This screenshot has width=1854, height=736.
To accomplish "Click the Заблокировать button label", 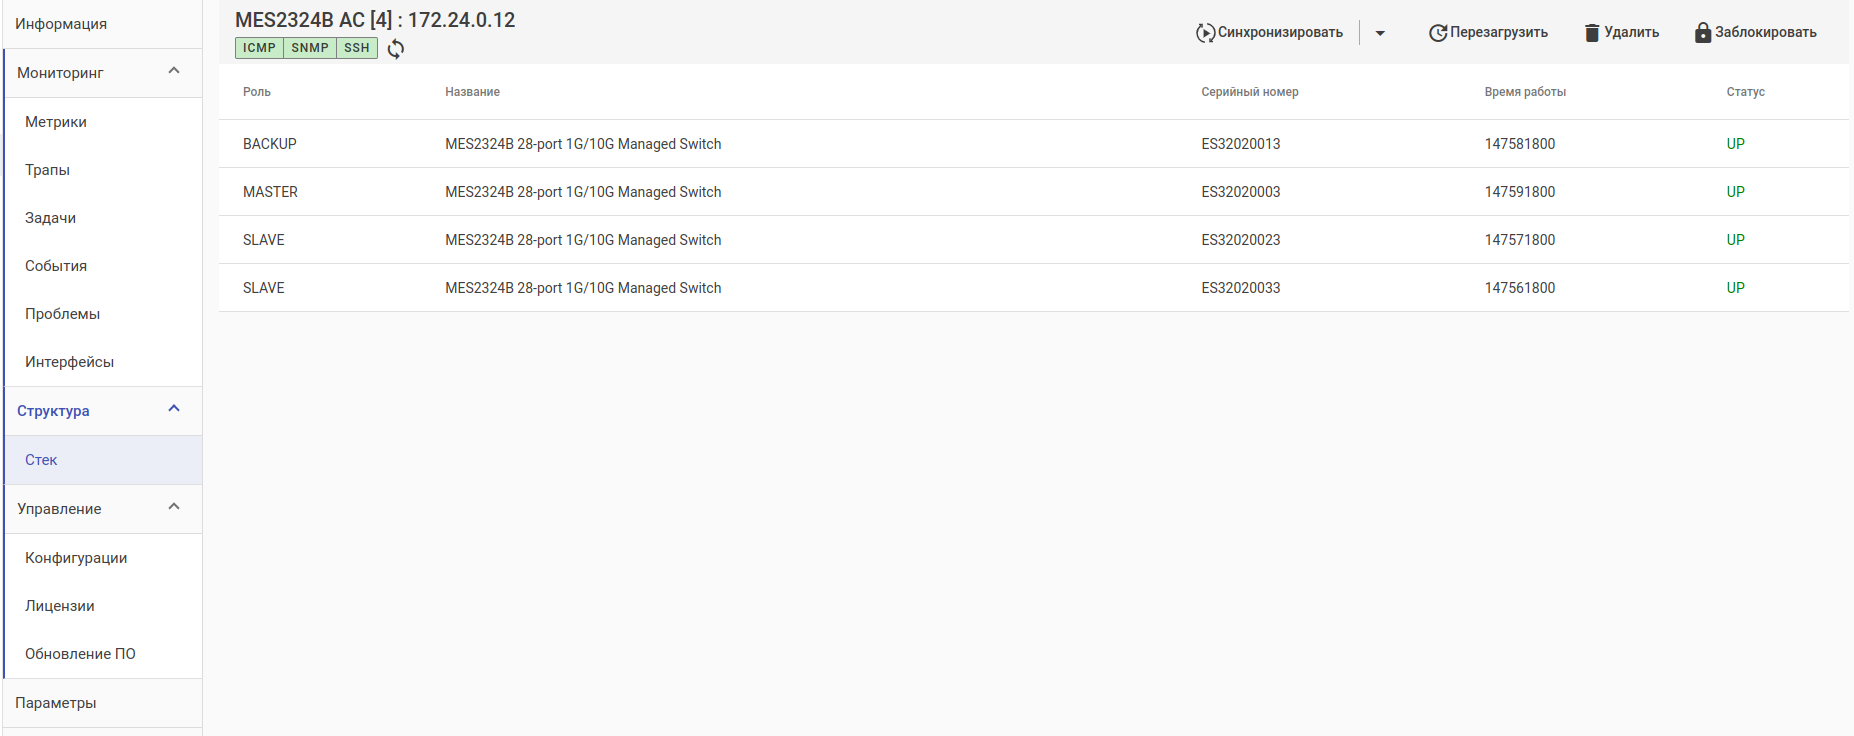I will 1766,33.
